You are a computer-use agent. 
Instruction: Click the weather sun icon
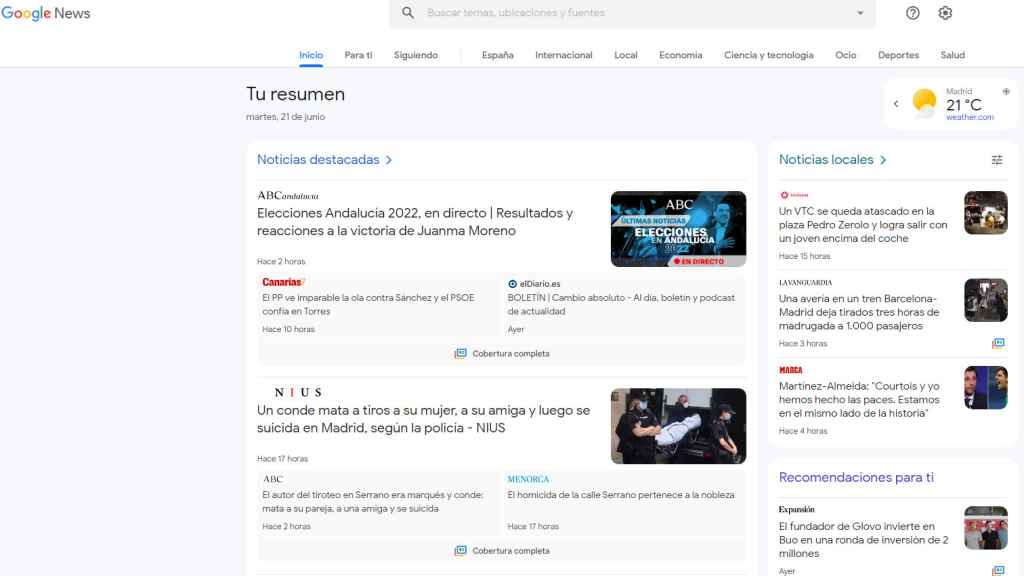925,101
